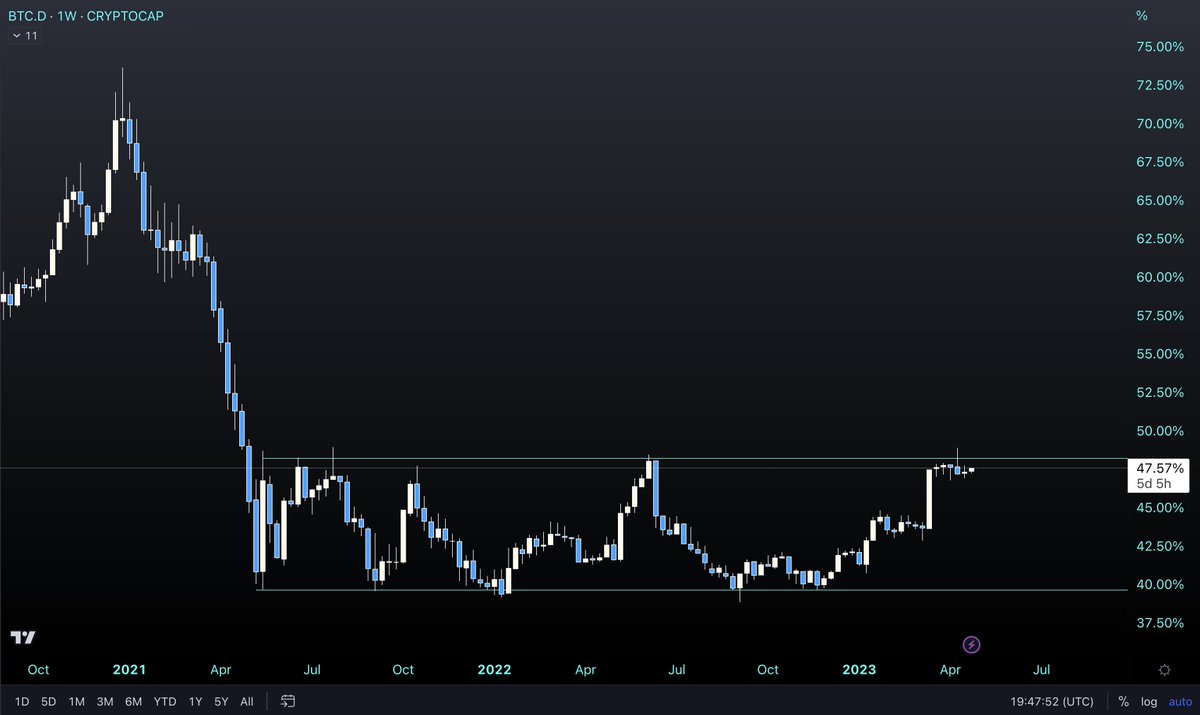1200x715 pixels.
Task: Click the 50.00% price axis label
Action: pos(1160,431)
